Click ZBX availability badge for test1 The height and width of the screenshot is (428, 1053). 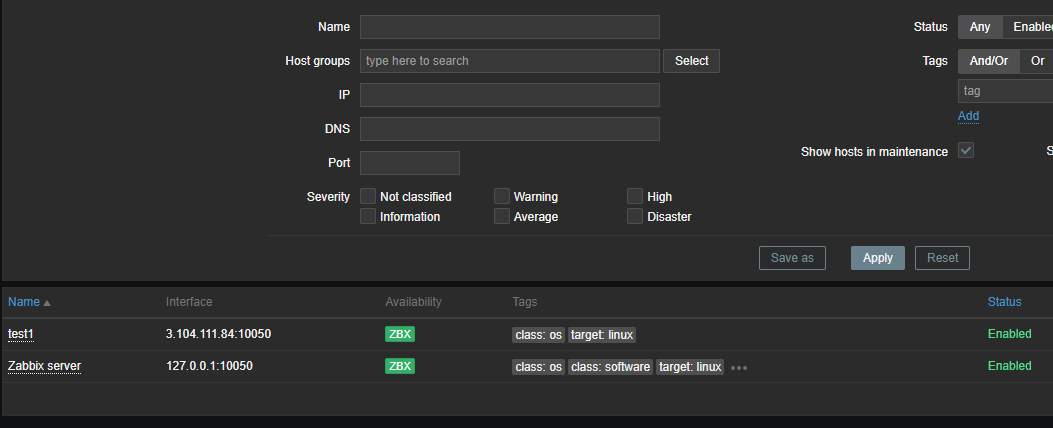[400, 334]
